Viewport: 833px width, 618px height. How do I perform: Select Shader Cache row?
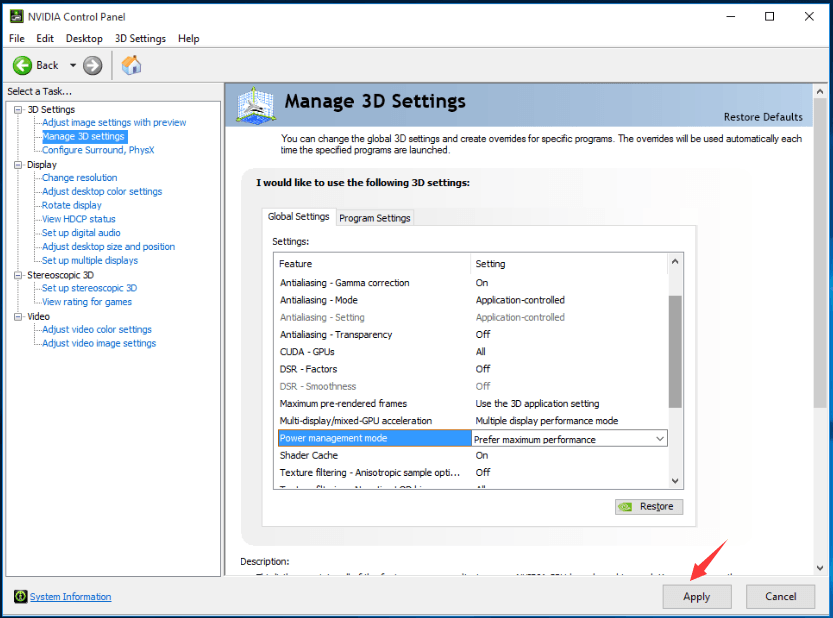pos(472,455)
